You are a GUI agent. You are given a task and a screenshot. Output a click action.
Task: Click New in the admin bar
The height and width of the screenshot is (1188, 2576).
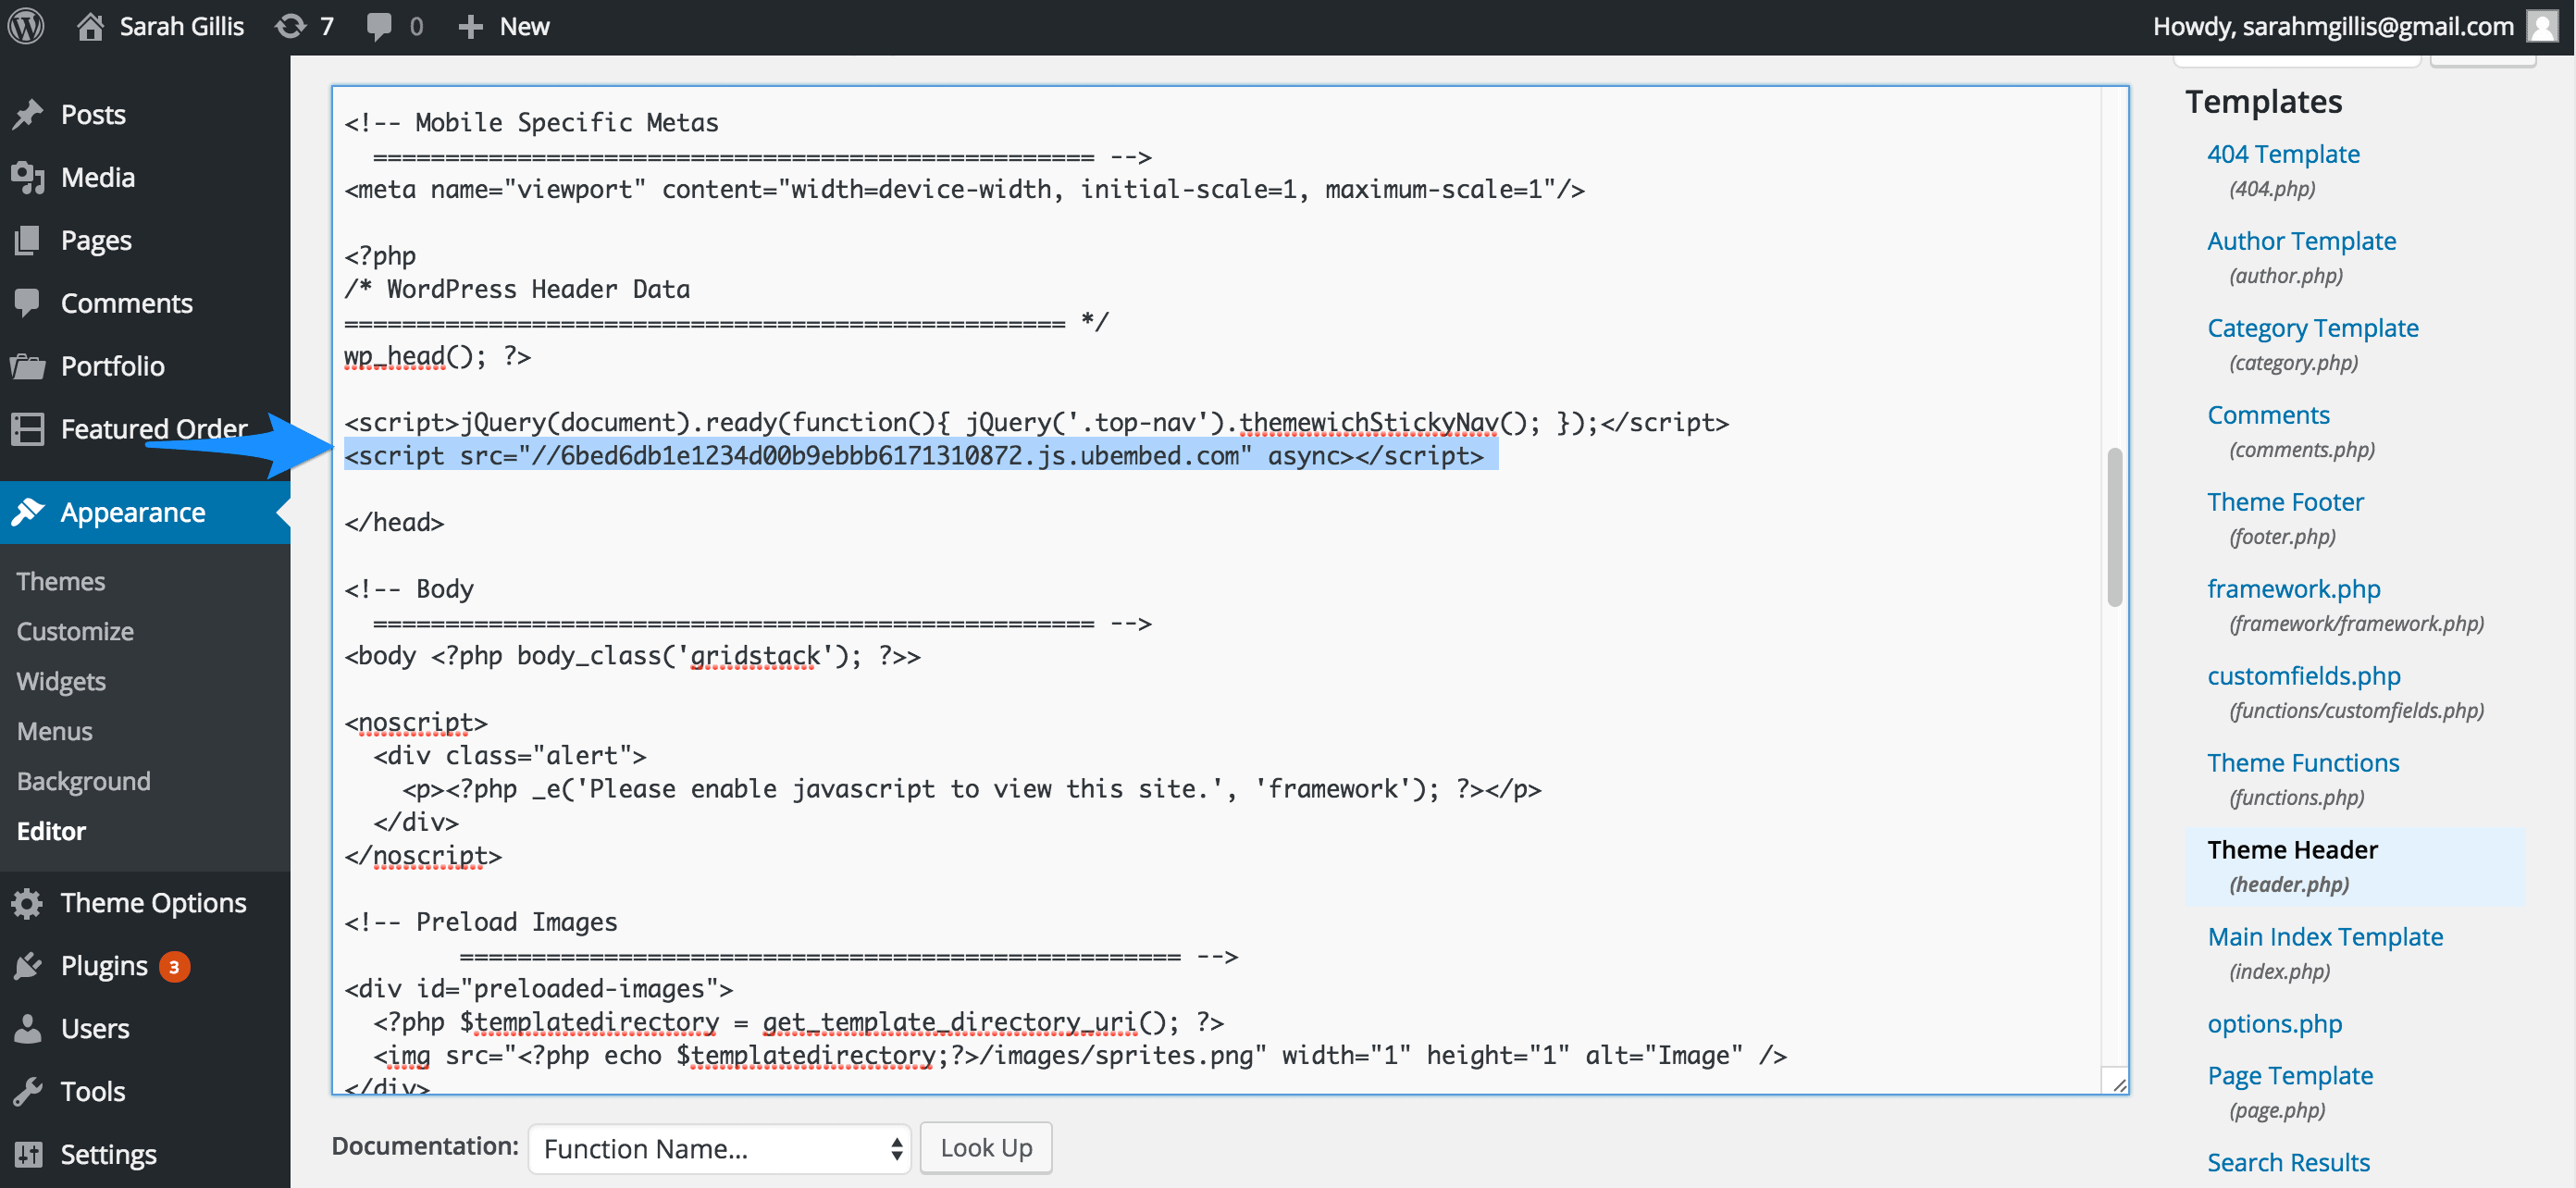coord(524,26)
